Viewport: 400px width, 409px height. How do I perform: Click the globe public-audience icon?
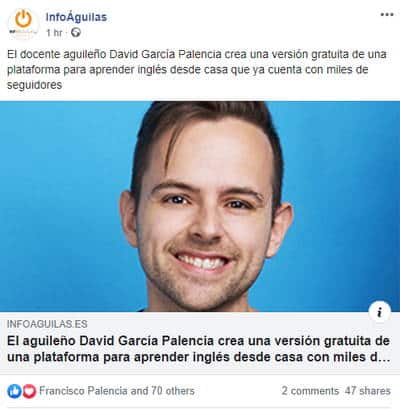click(76, 32)
